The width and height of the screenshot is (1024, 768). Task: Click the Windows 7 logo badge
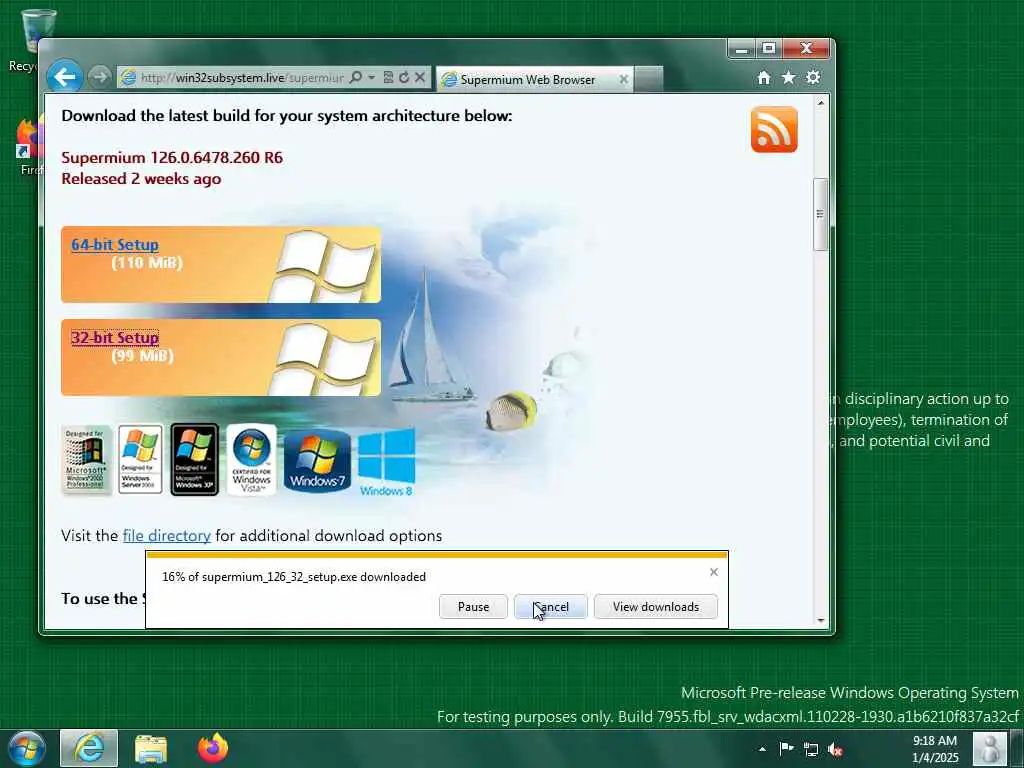coord(317,461)
